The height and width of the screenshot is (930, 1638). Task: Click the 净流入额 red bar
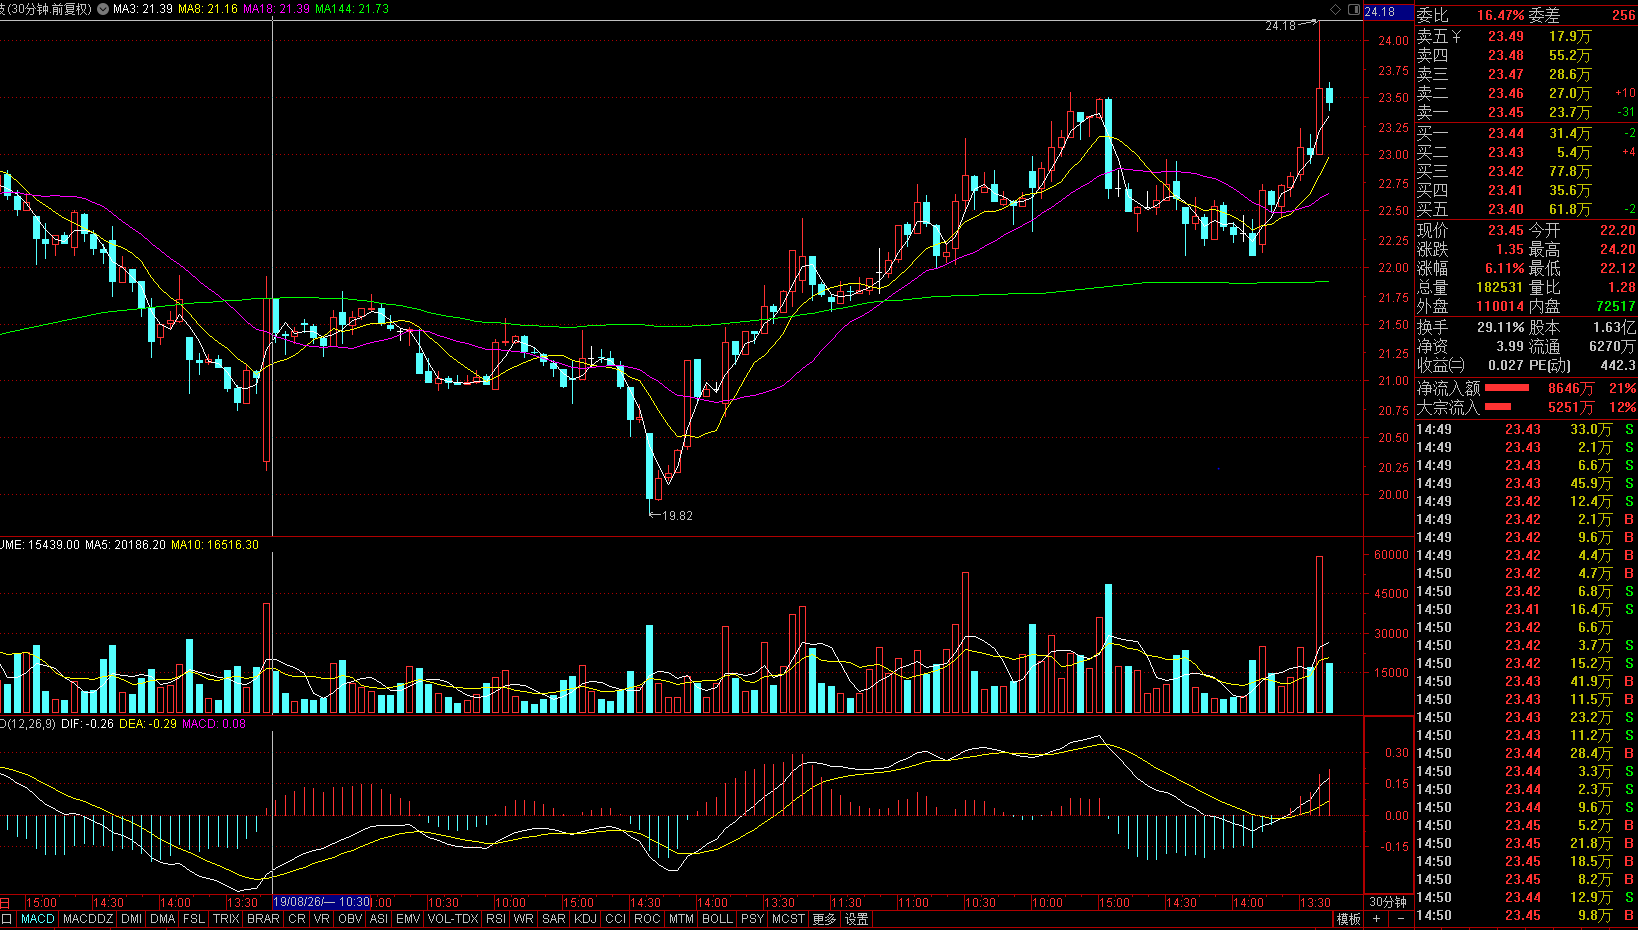(1507, 388)
